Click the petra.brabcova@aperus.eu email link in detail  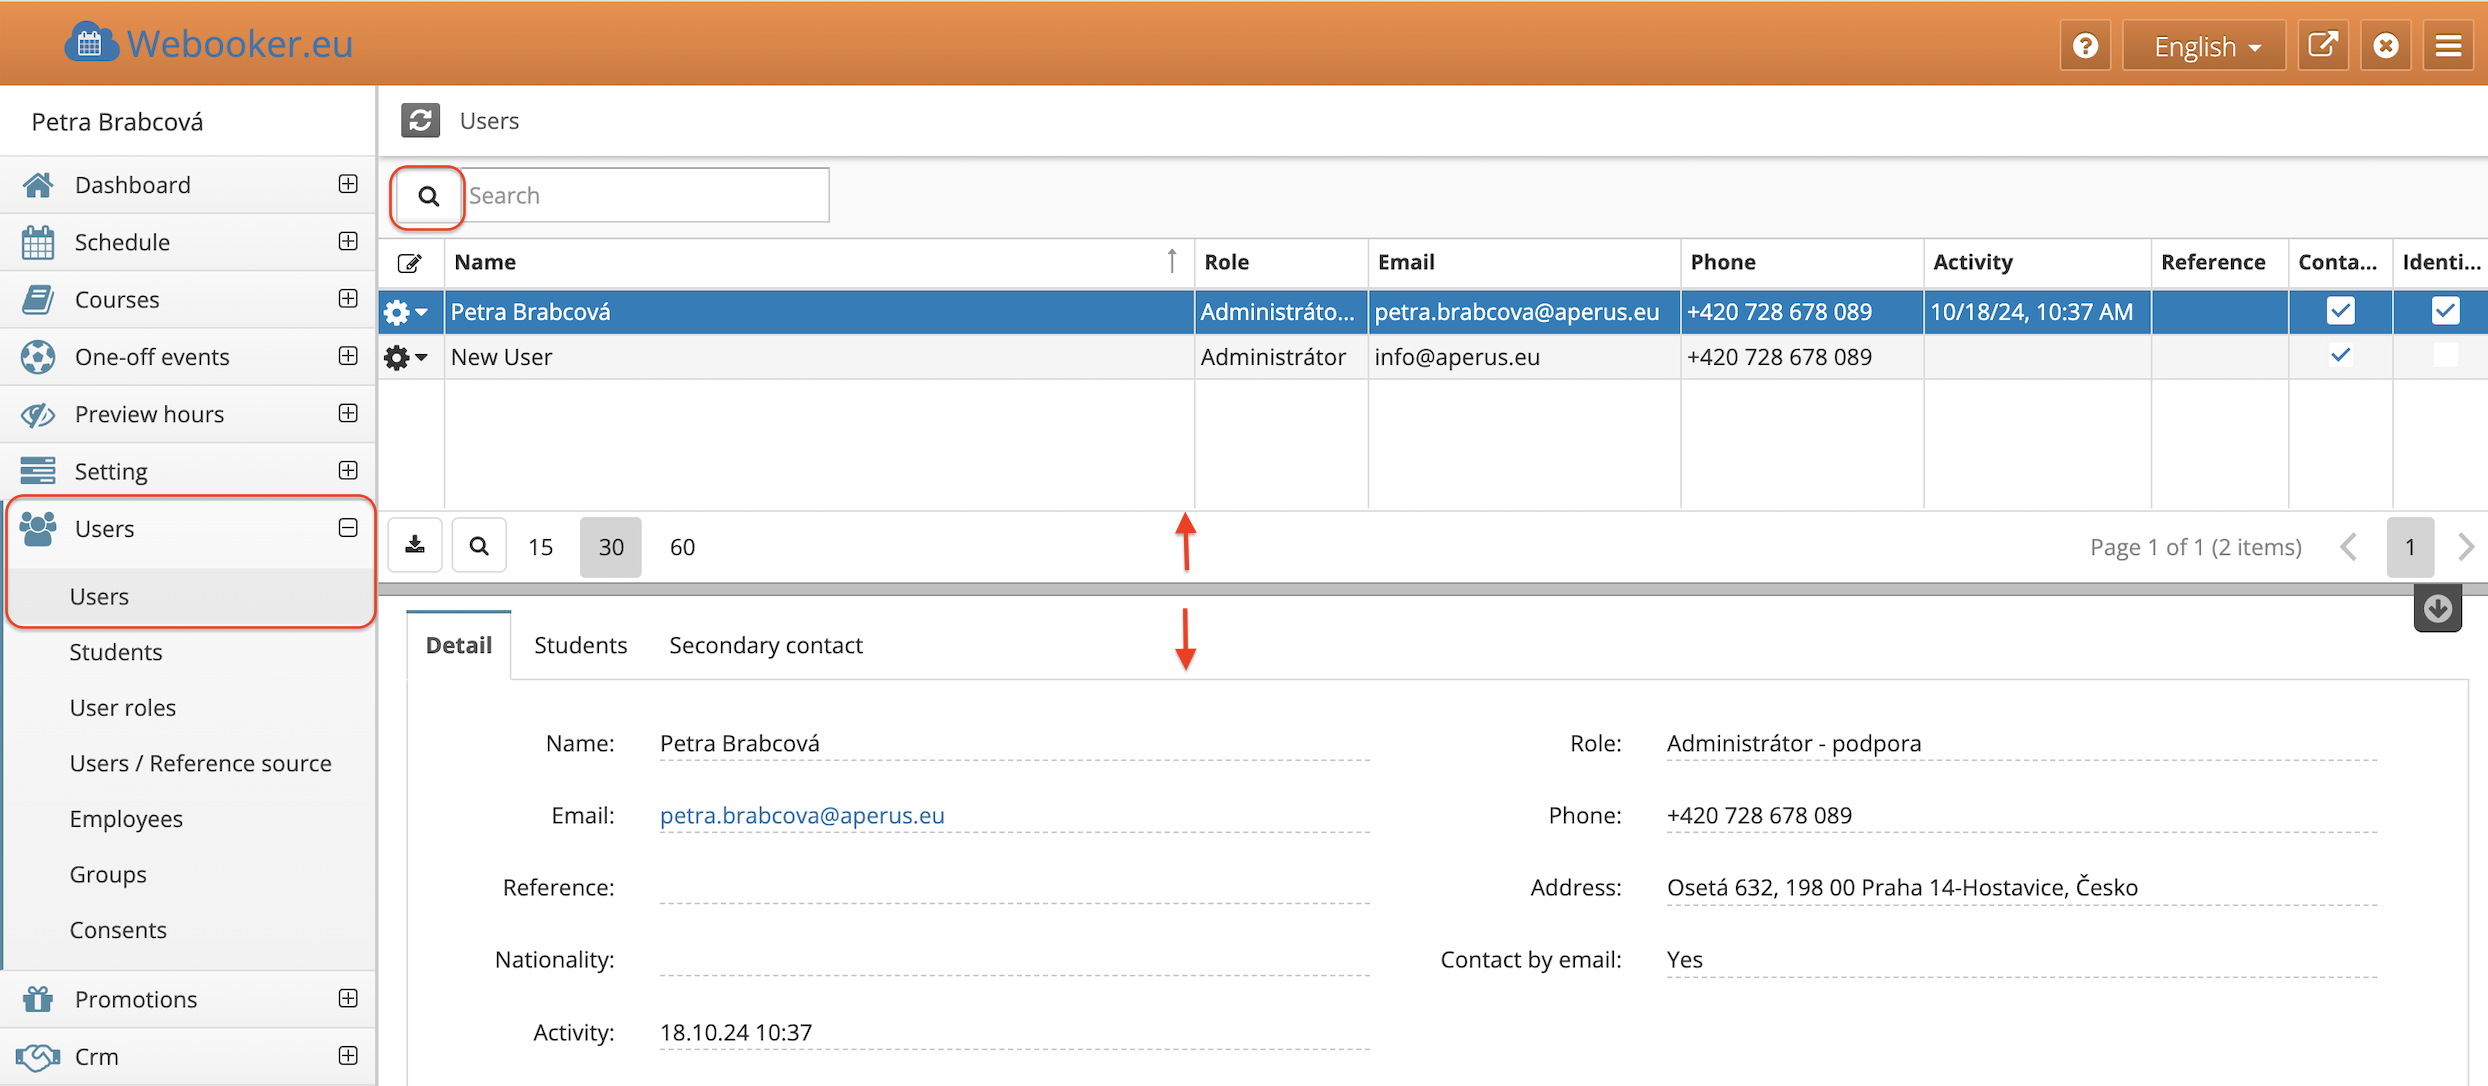[x=802, y=815]
